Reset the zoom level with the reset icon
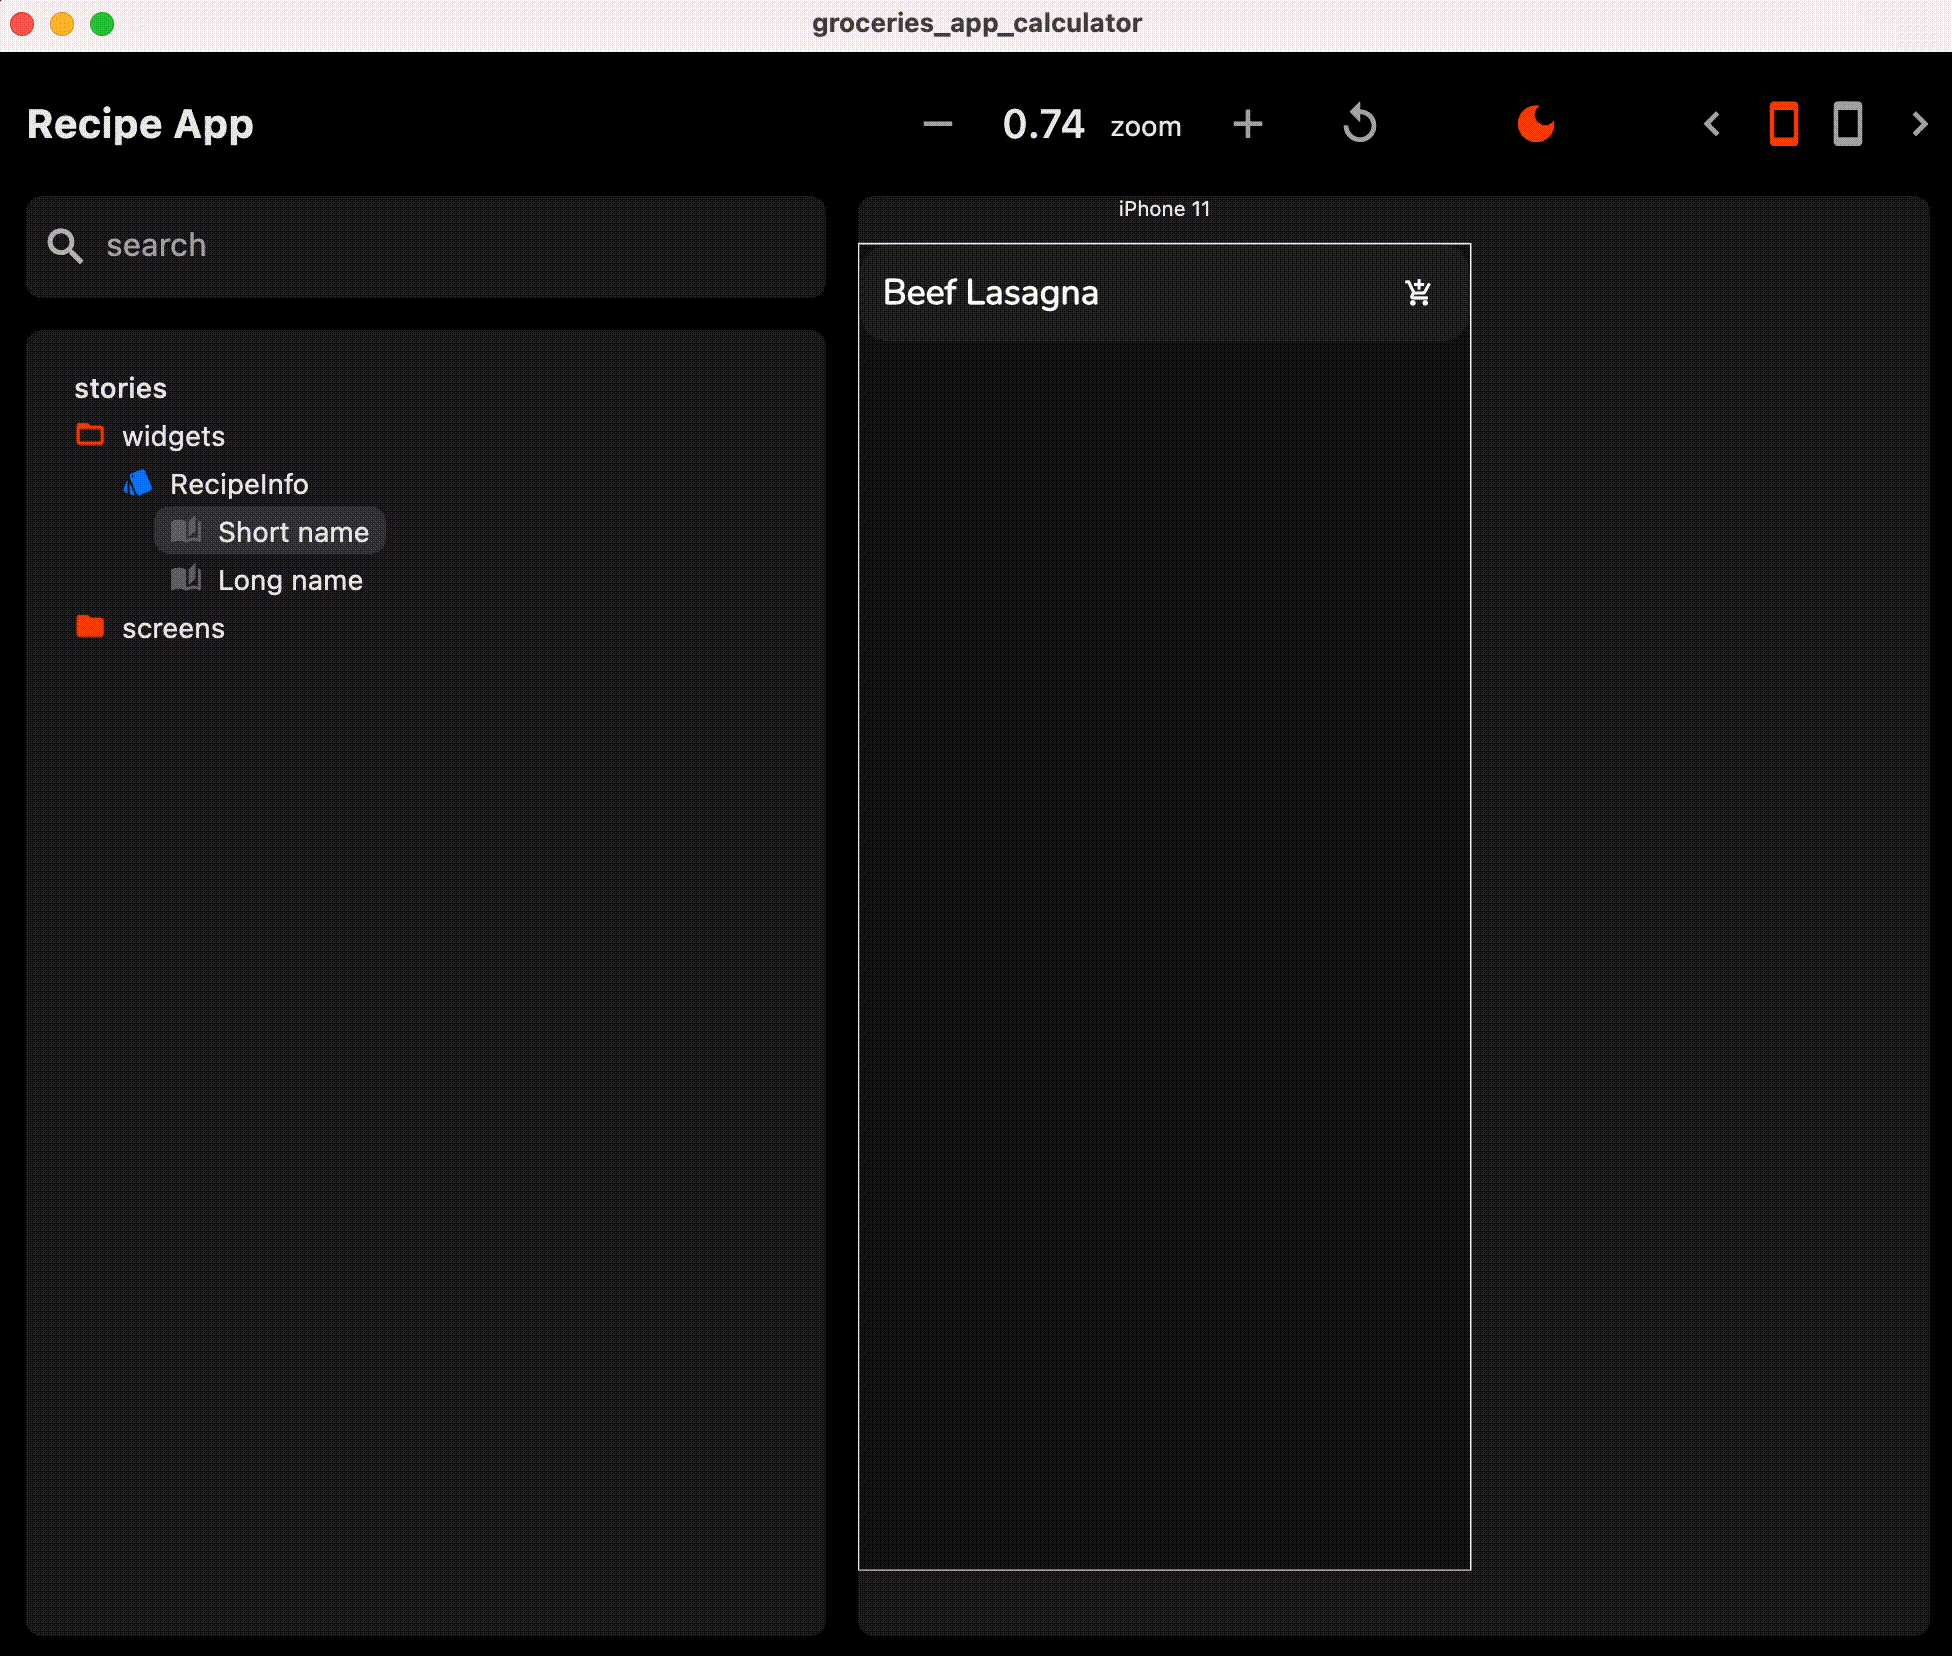Viewport: 1952px width, 1656px height. click(1360, 123)
